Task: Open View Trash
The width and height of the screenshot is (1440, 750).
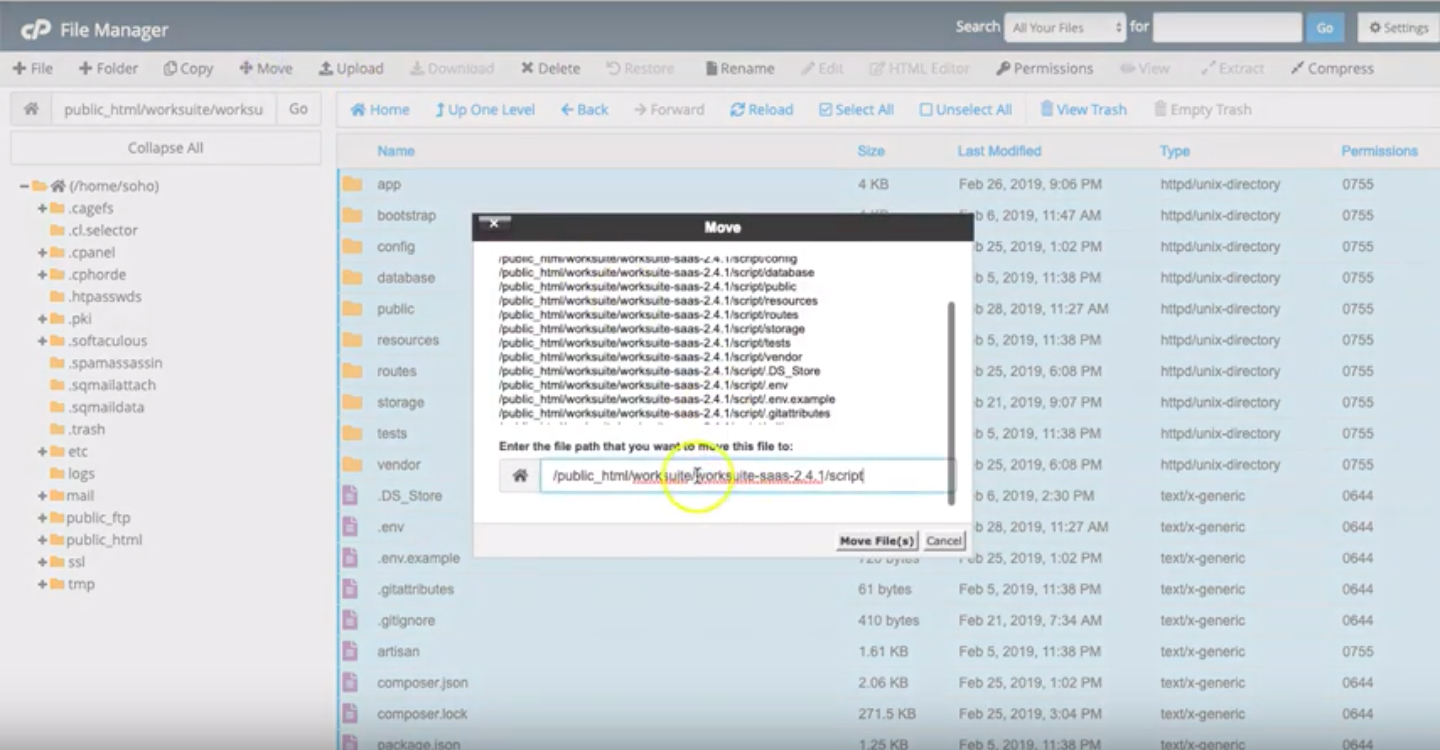Action: 1083,109
